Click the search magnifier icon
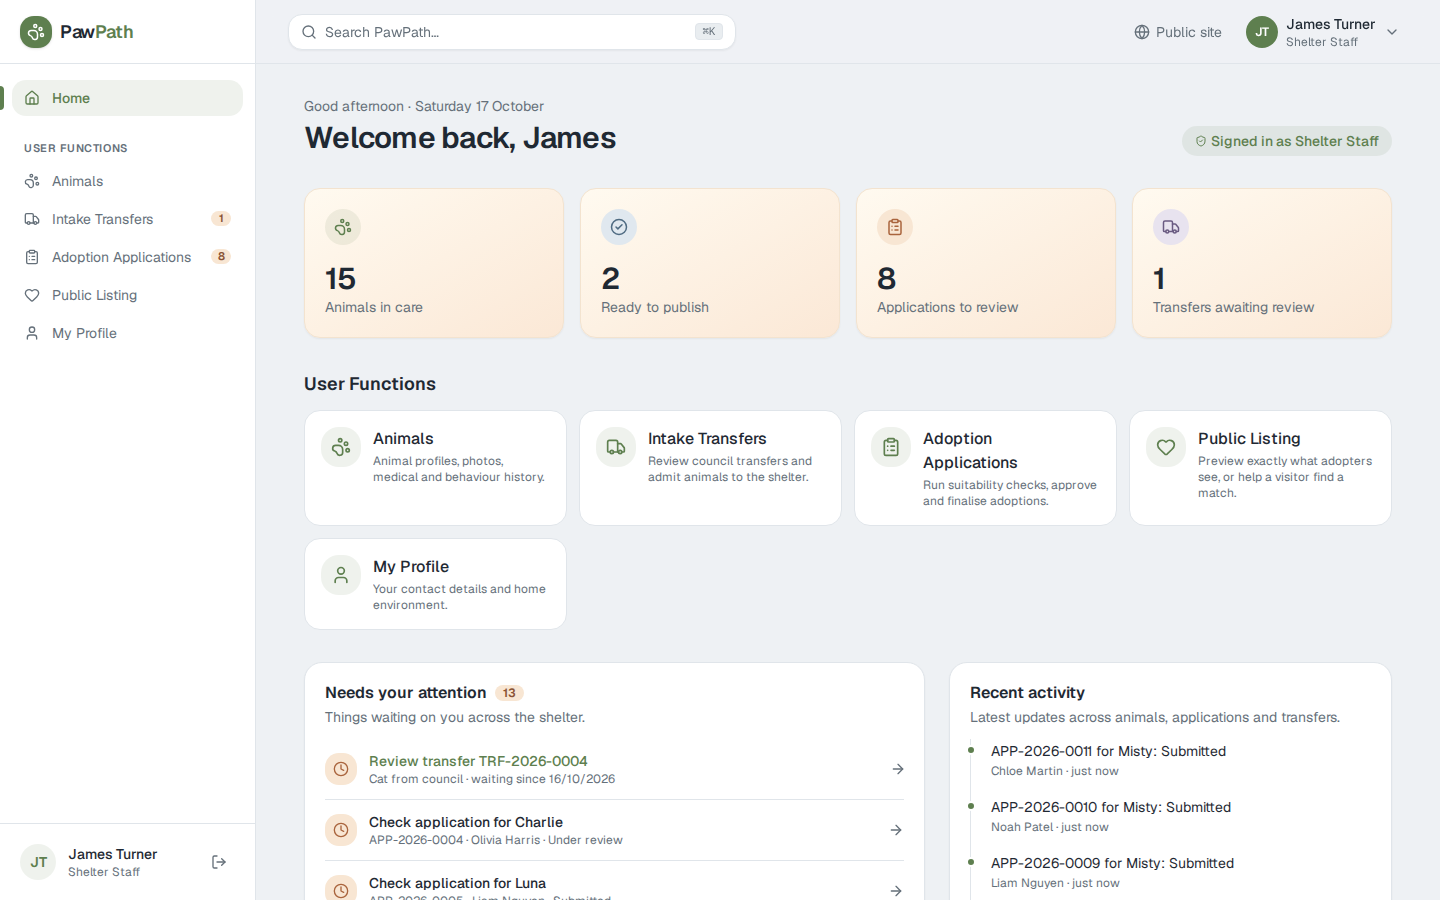 (x=309, y=32)
